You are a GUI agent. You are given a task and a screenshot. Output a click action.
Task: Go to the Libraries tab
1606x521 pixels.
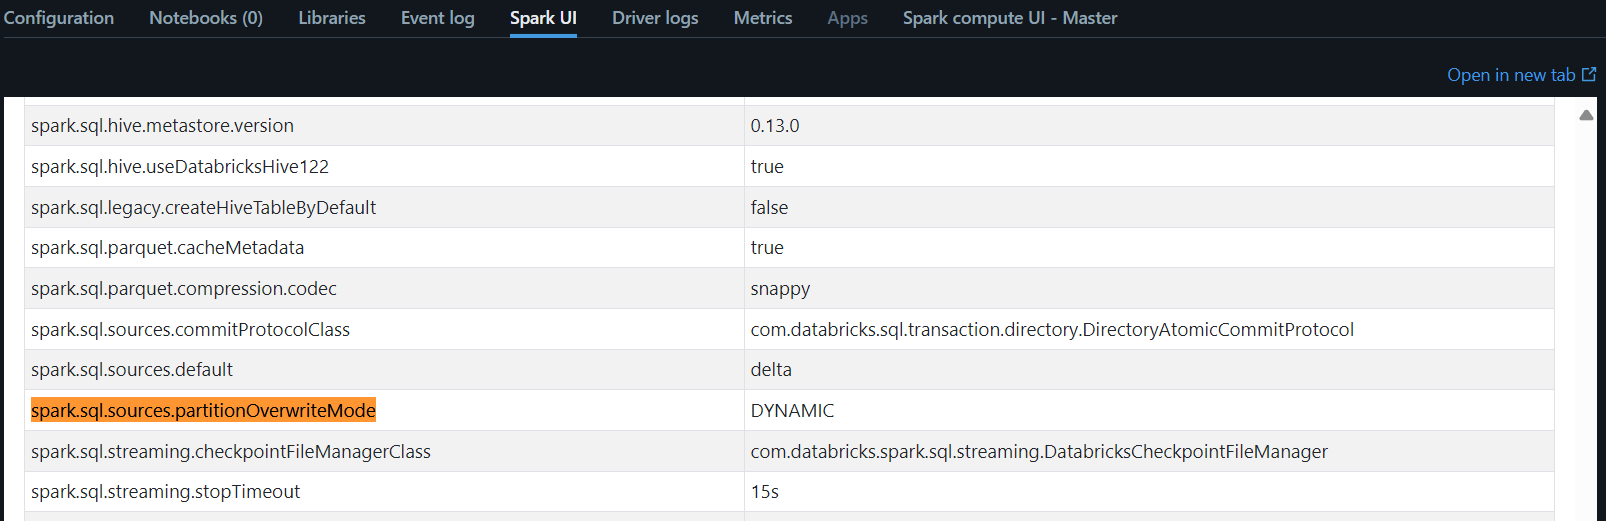pos(332,18)
